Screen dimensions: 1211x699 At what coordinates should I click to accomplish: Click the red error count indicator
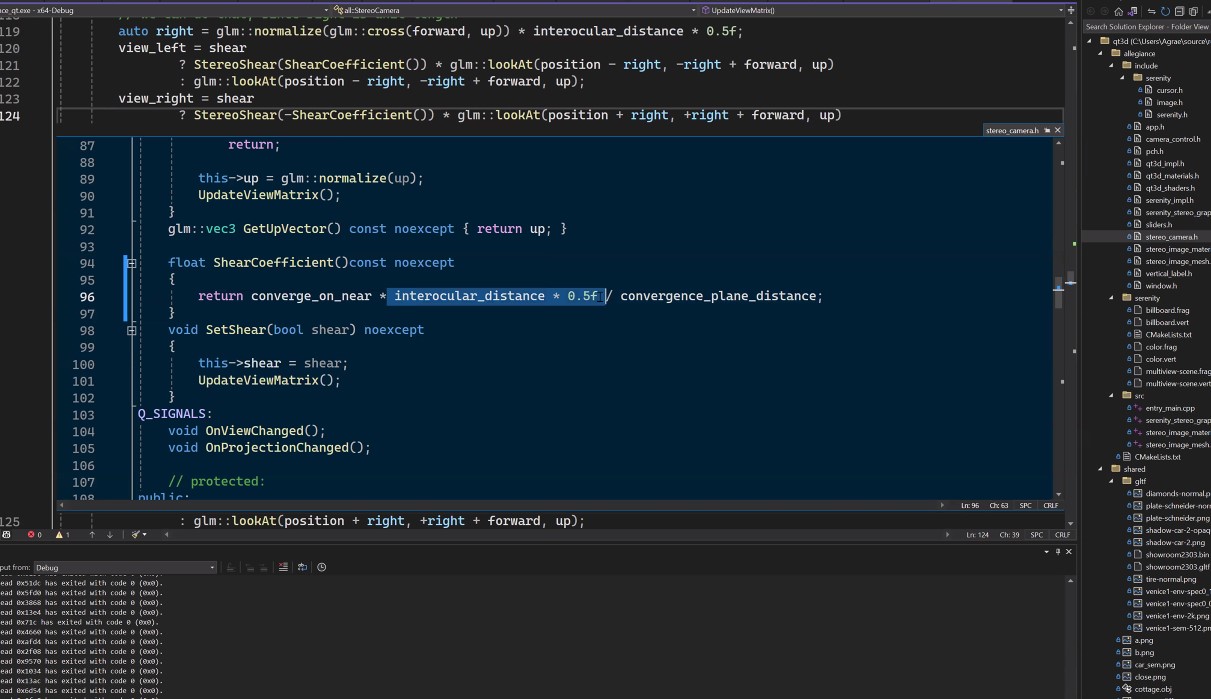click(32, 535)
